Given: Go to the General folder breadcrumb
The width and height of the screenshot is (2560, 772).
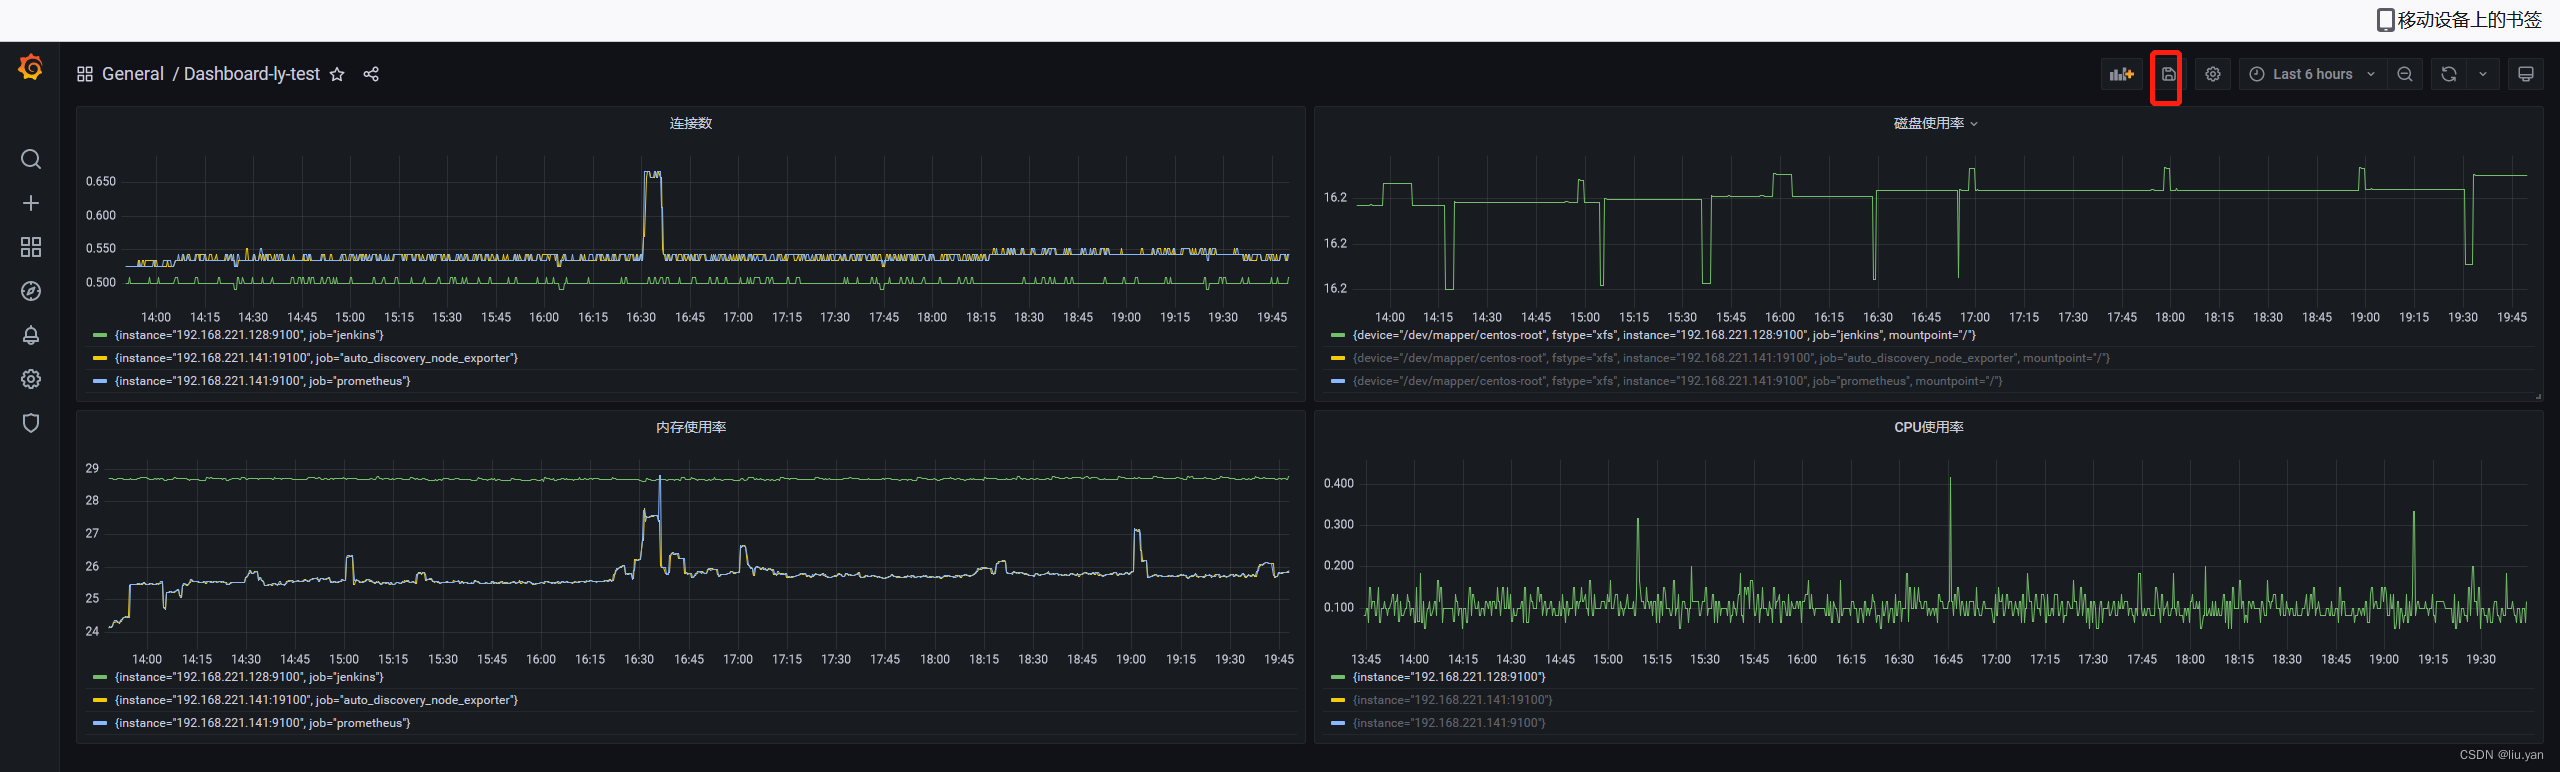Looking at the screenshot, I should click(x=132, y=74).
